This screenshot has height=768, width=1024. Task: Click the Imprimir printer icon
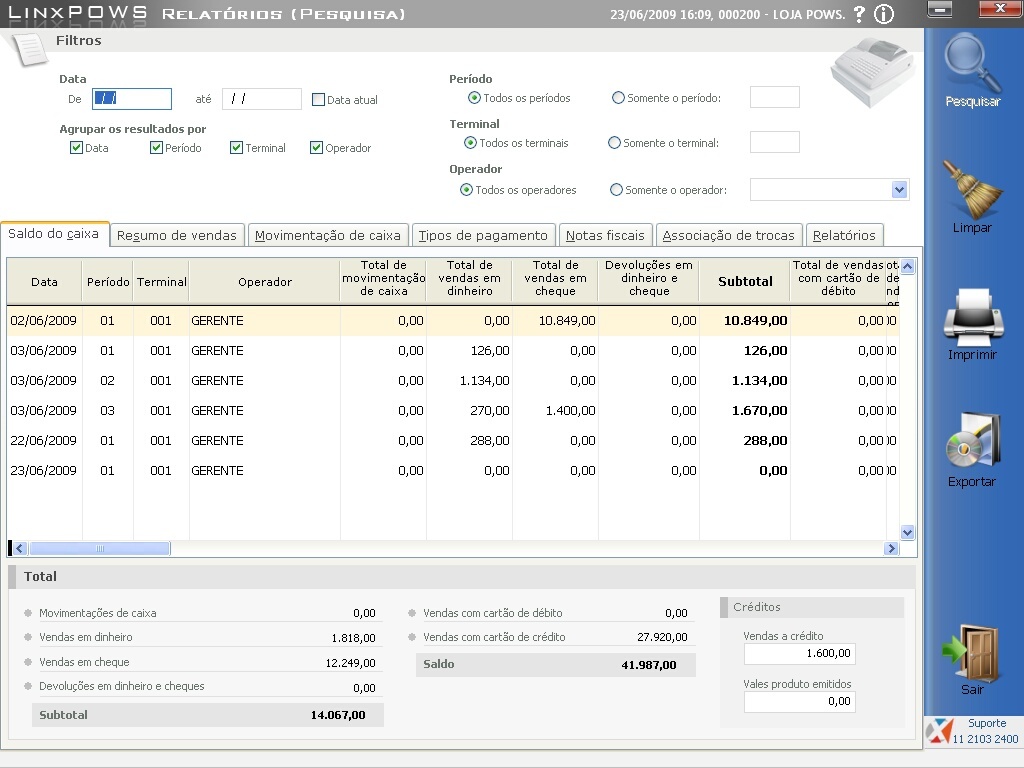coord(972,316)
